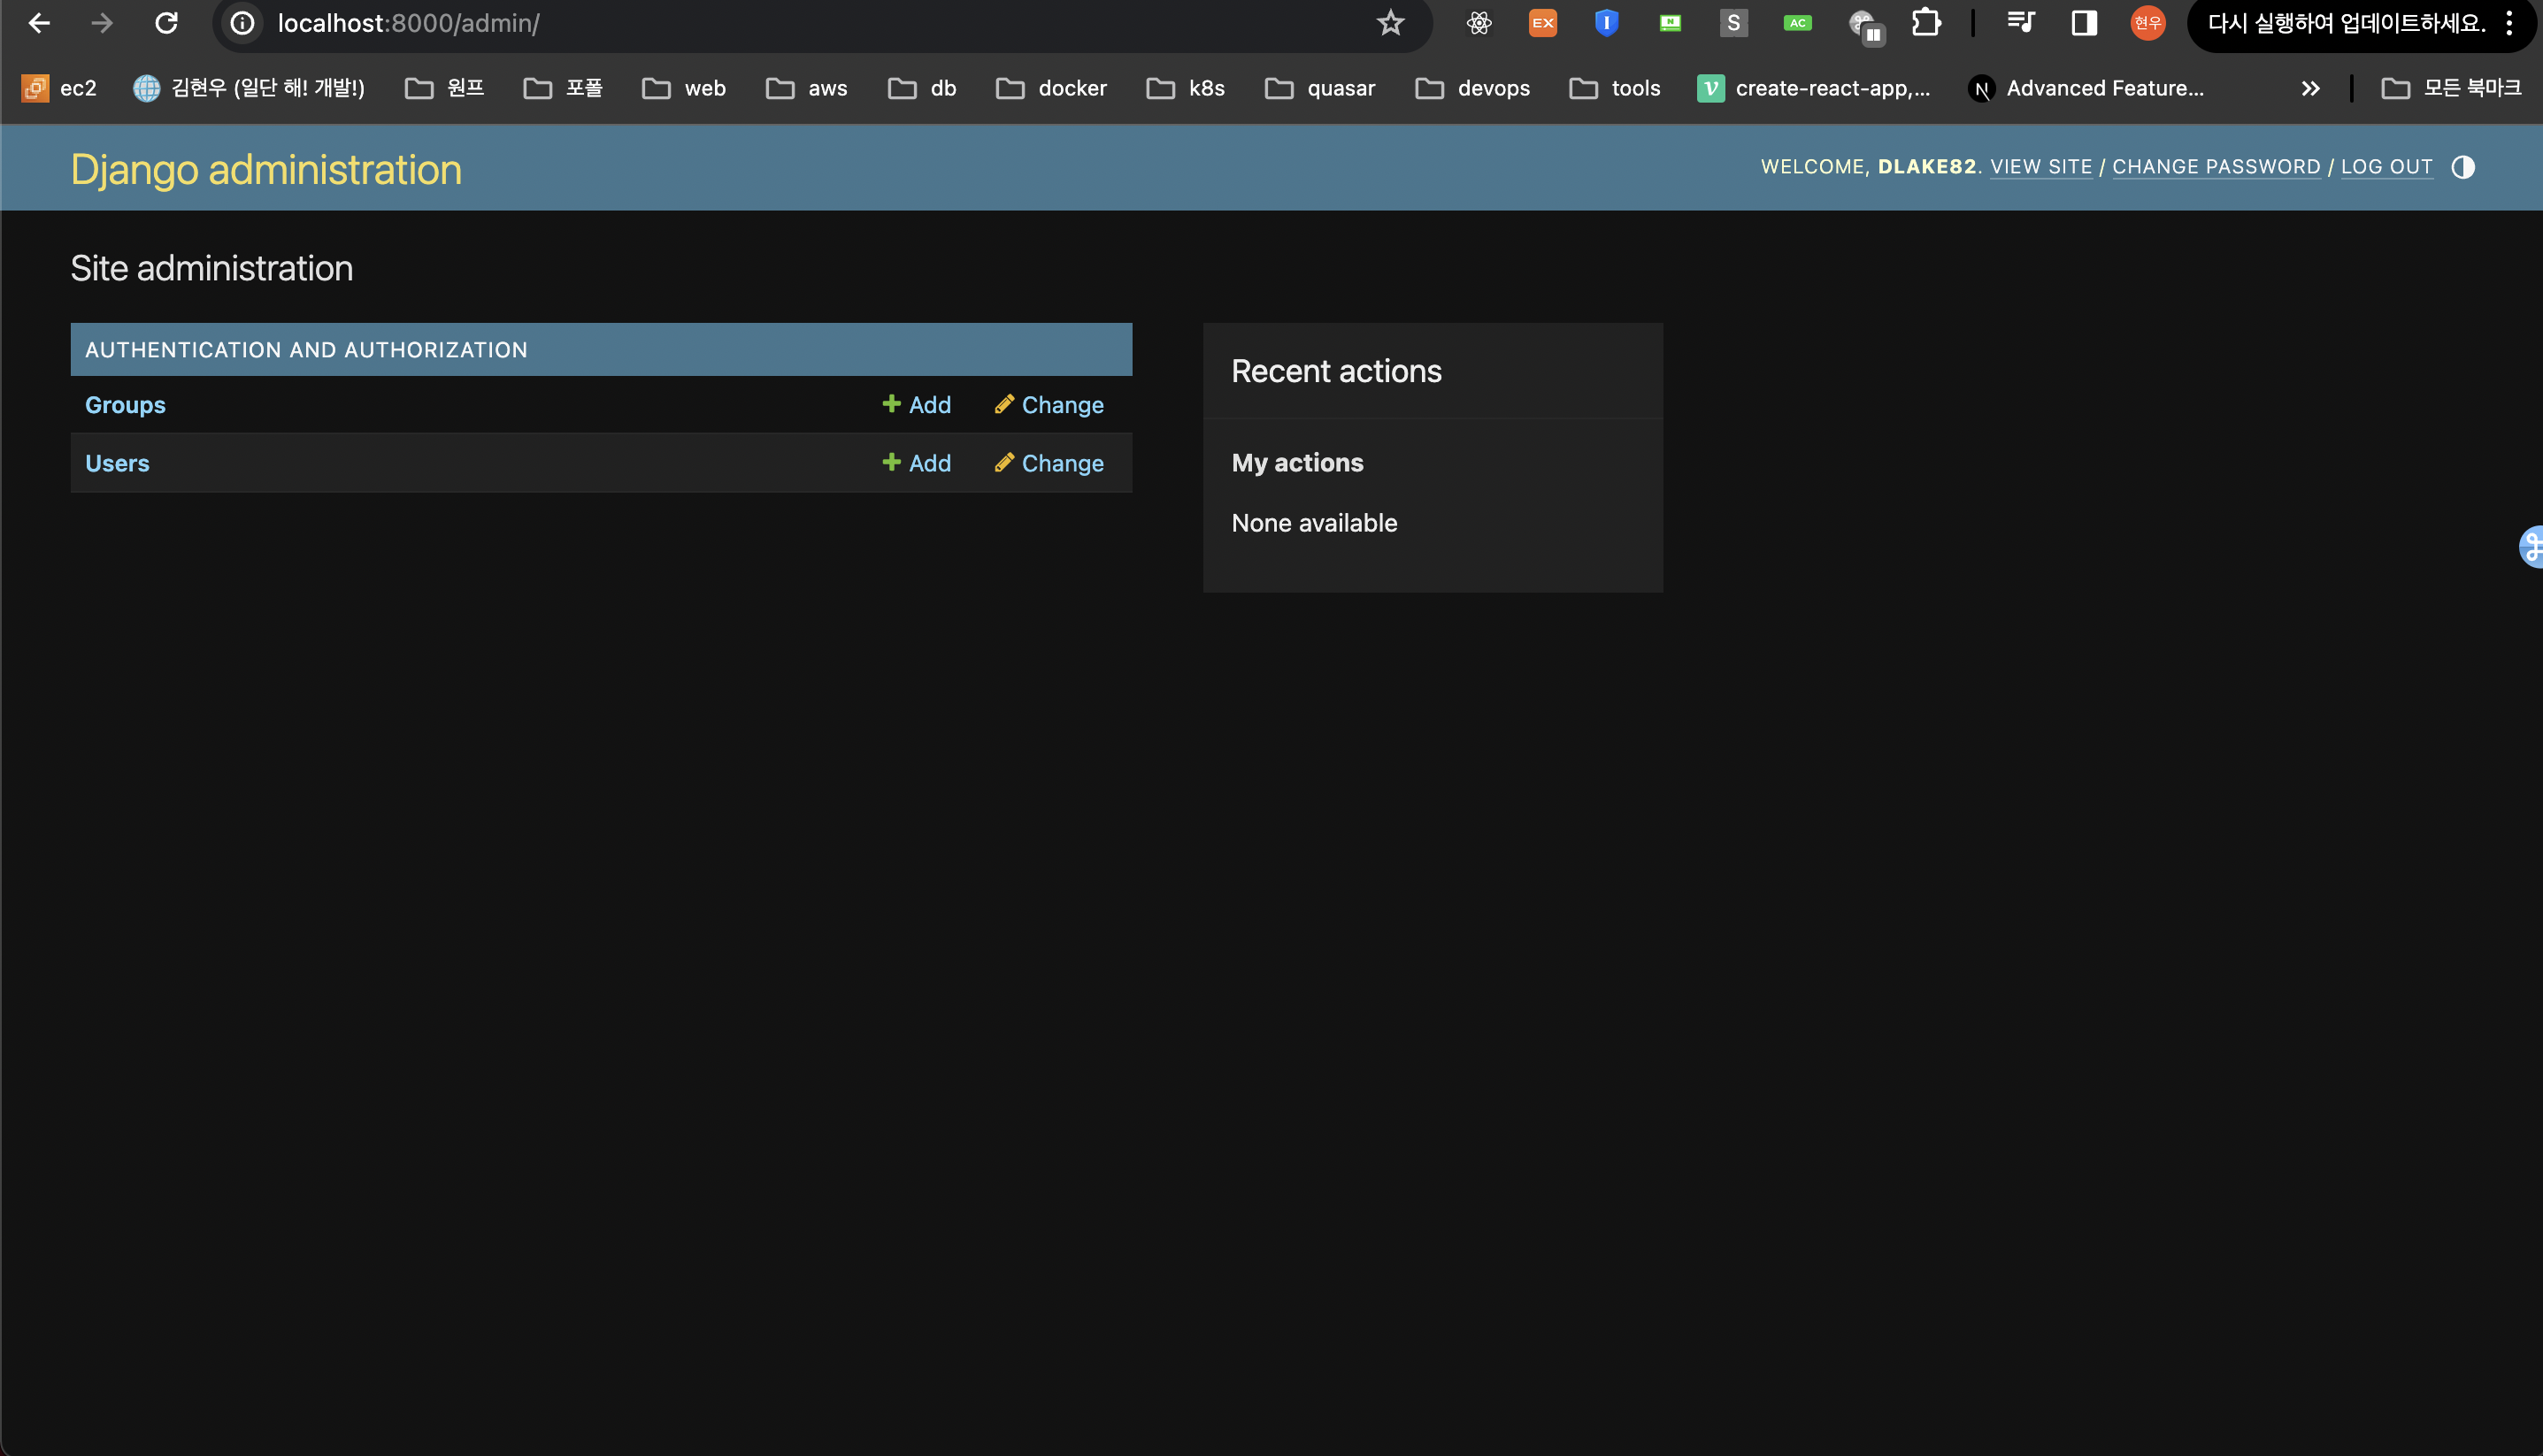Go back with the back arrow
The image size is (2543, 1456).
pyautogui.click(x=39, y=23)
